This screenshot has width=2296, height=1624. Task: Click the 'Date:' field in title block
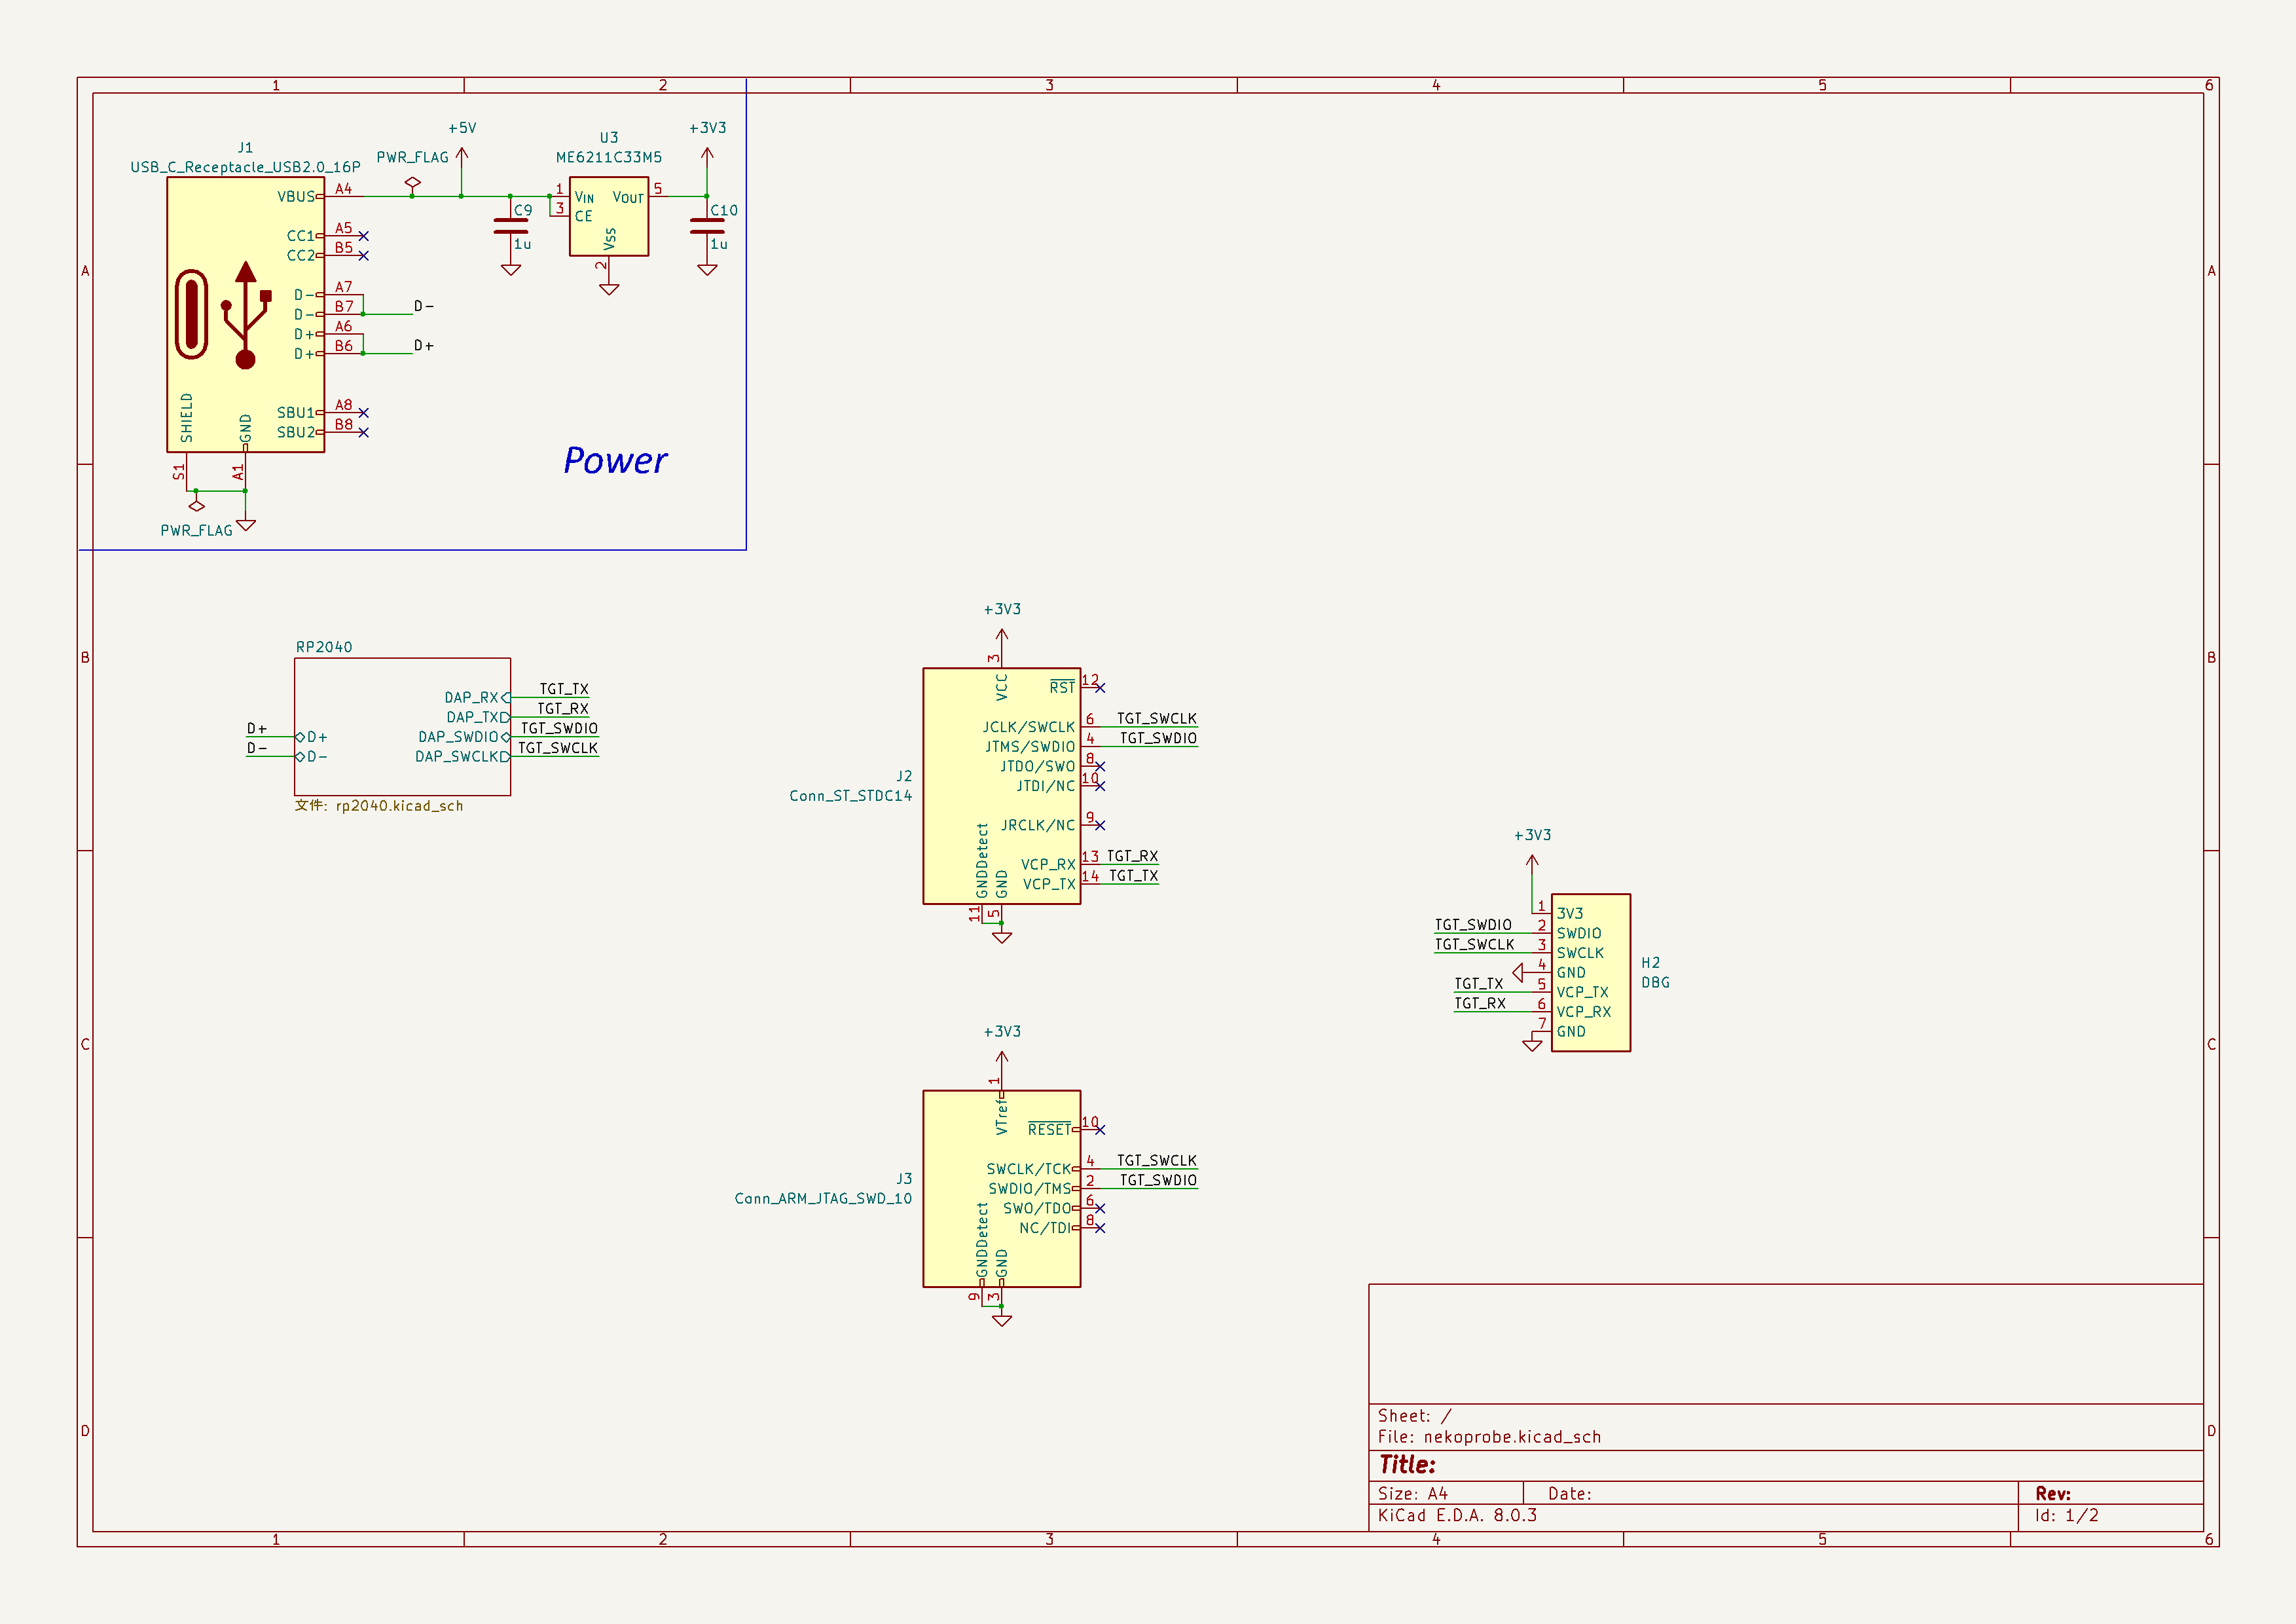(1570, 1494)
